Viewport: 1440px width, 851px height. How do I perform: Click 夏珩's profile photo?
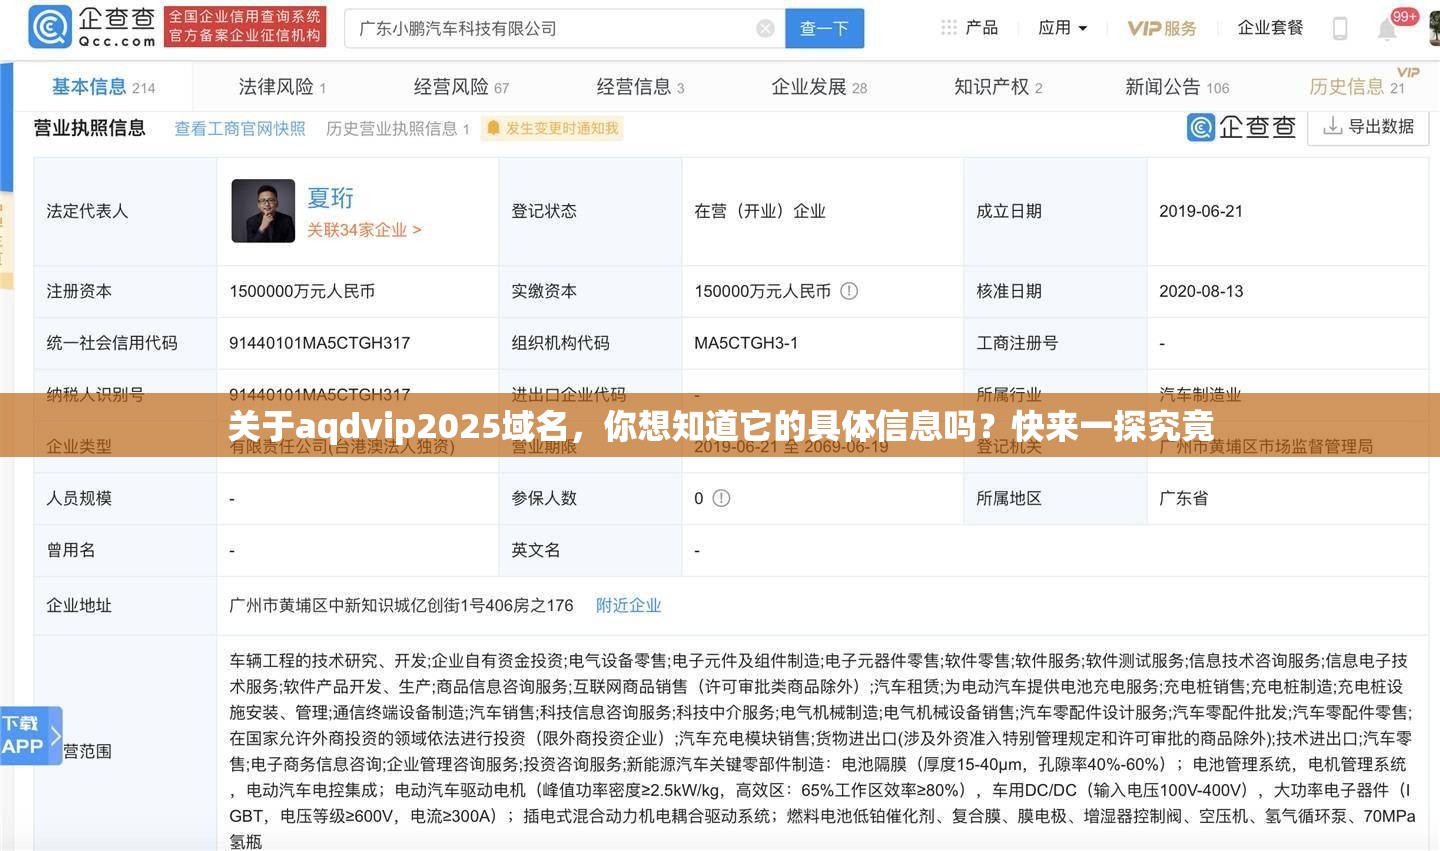263,210
